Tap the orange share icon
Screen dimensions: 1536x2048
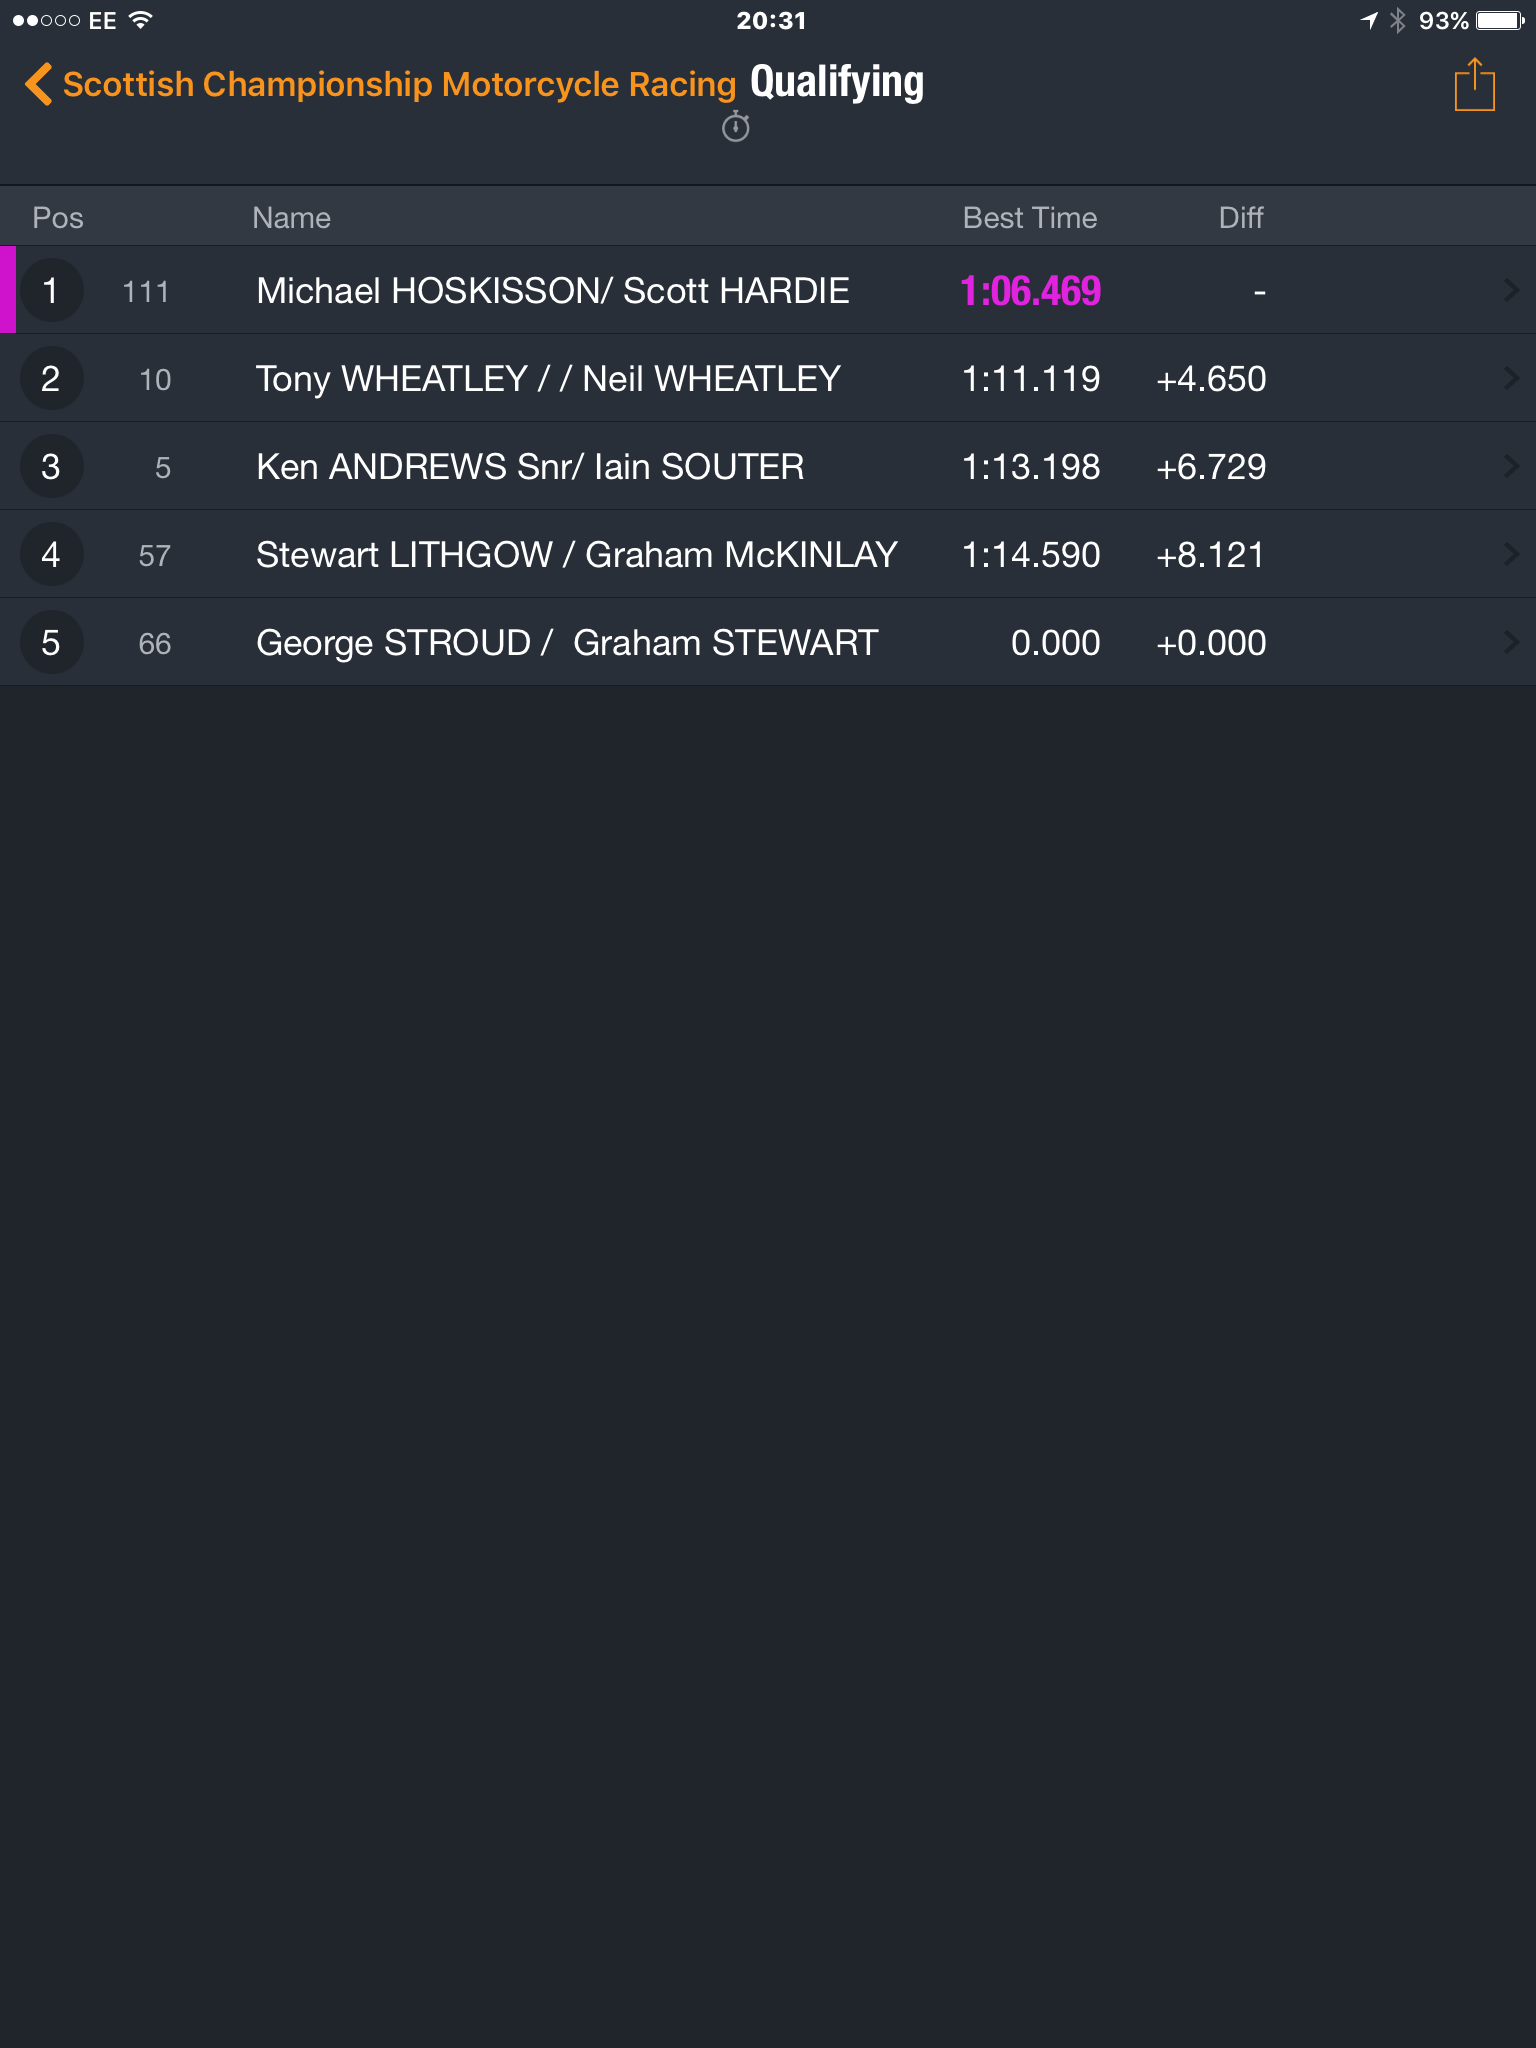[x=1474, y=85]
